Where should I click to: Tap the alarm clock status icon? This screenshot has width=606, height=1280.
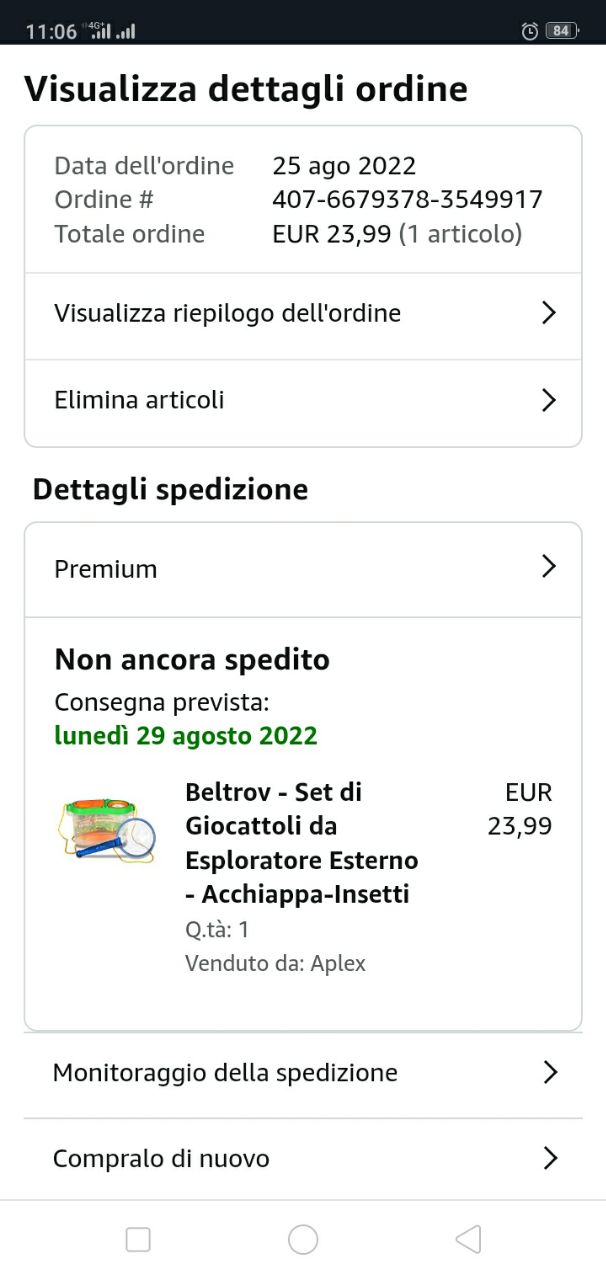pos(530,31)
